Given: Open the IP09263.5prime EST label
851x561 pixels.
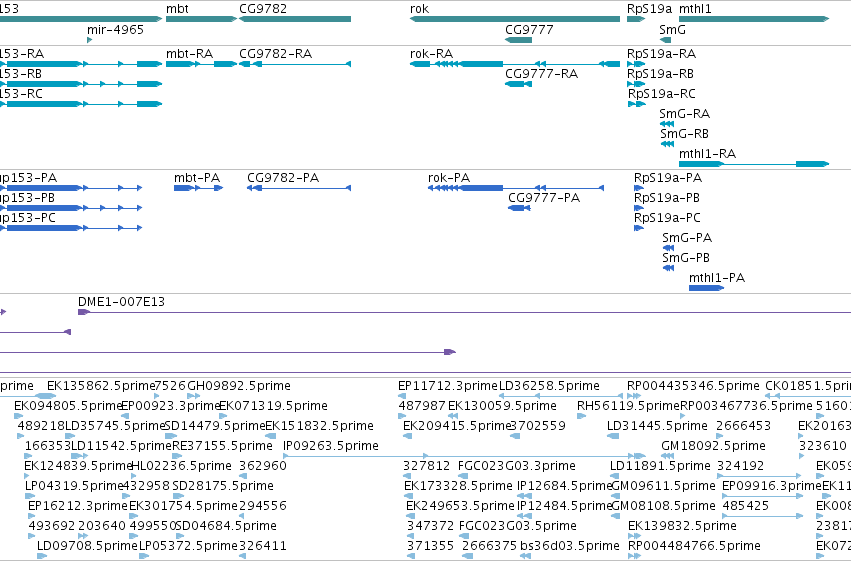Looking at the screenshot, I should click(x=331, y=447).
